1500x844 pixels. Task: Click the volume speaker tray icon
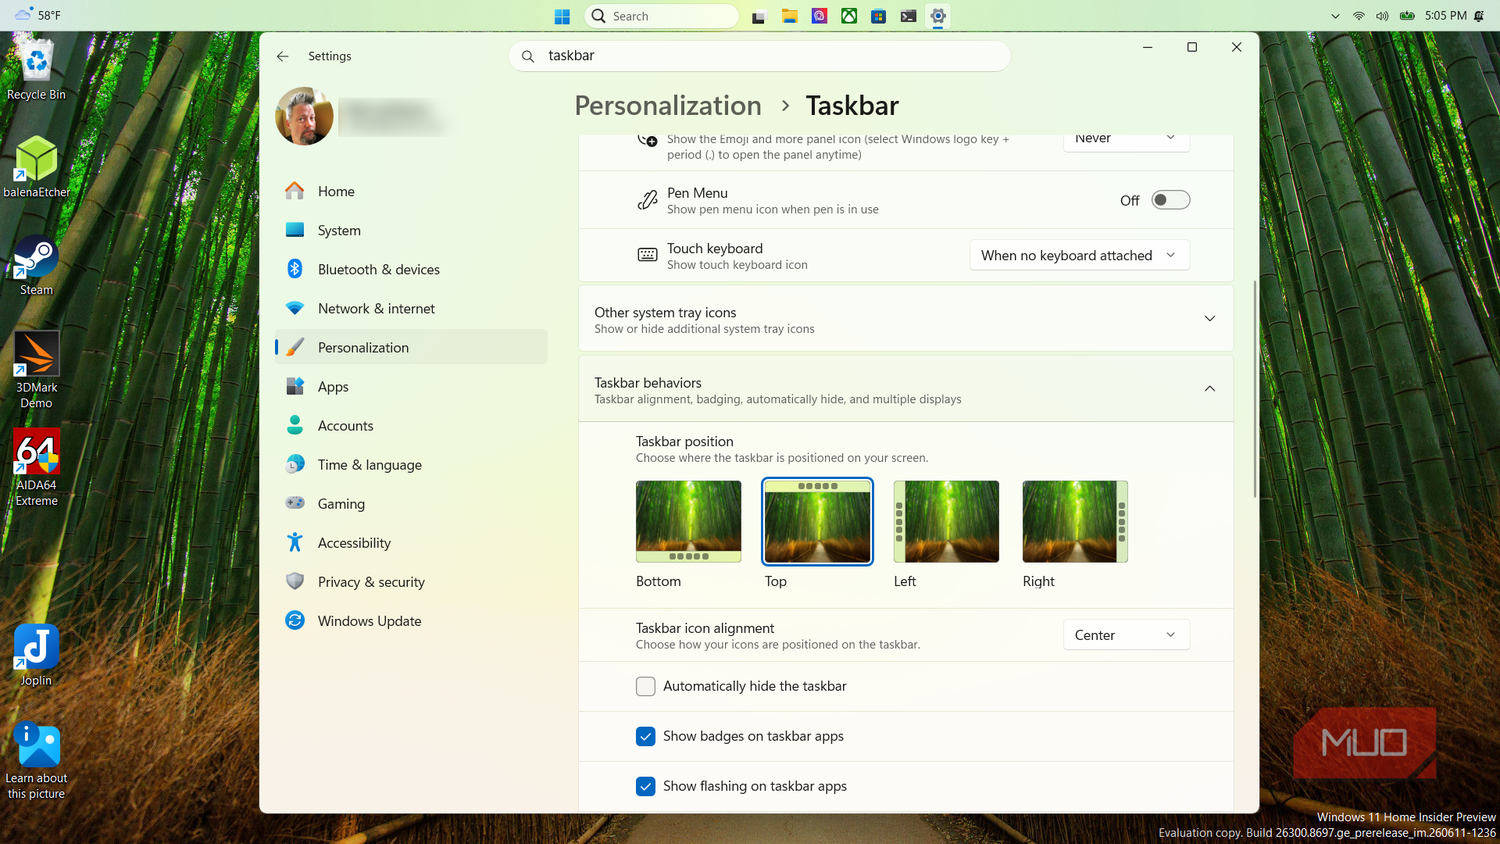[x=1382, y=16]
